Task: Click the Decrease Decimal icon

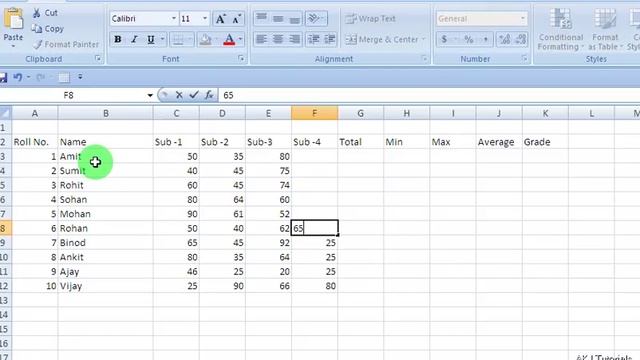Action: 520,39
